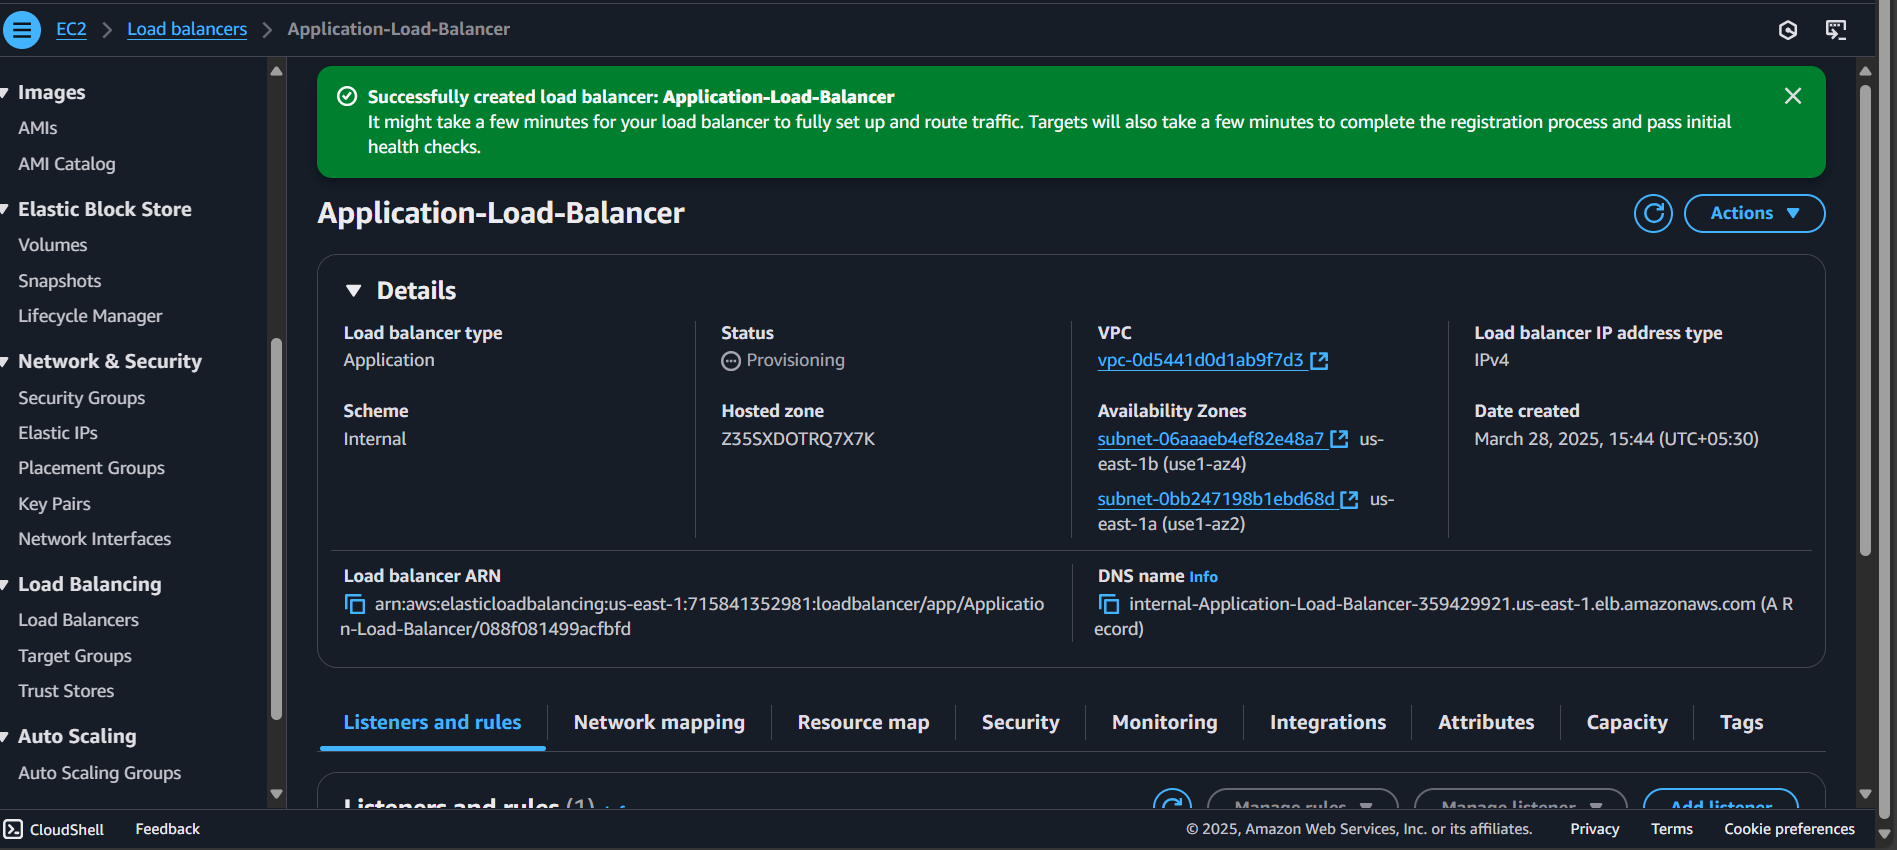Open Auto Scaling Groups in the sidebar
This screenshot has width=1897, height=850.
(100, 773)
